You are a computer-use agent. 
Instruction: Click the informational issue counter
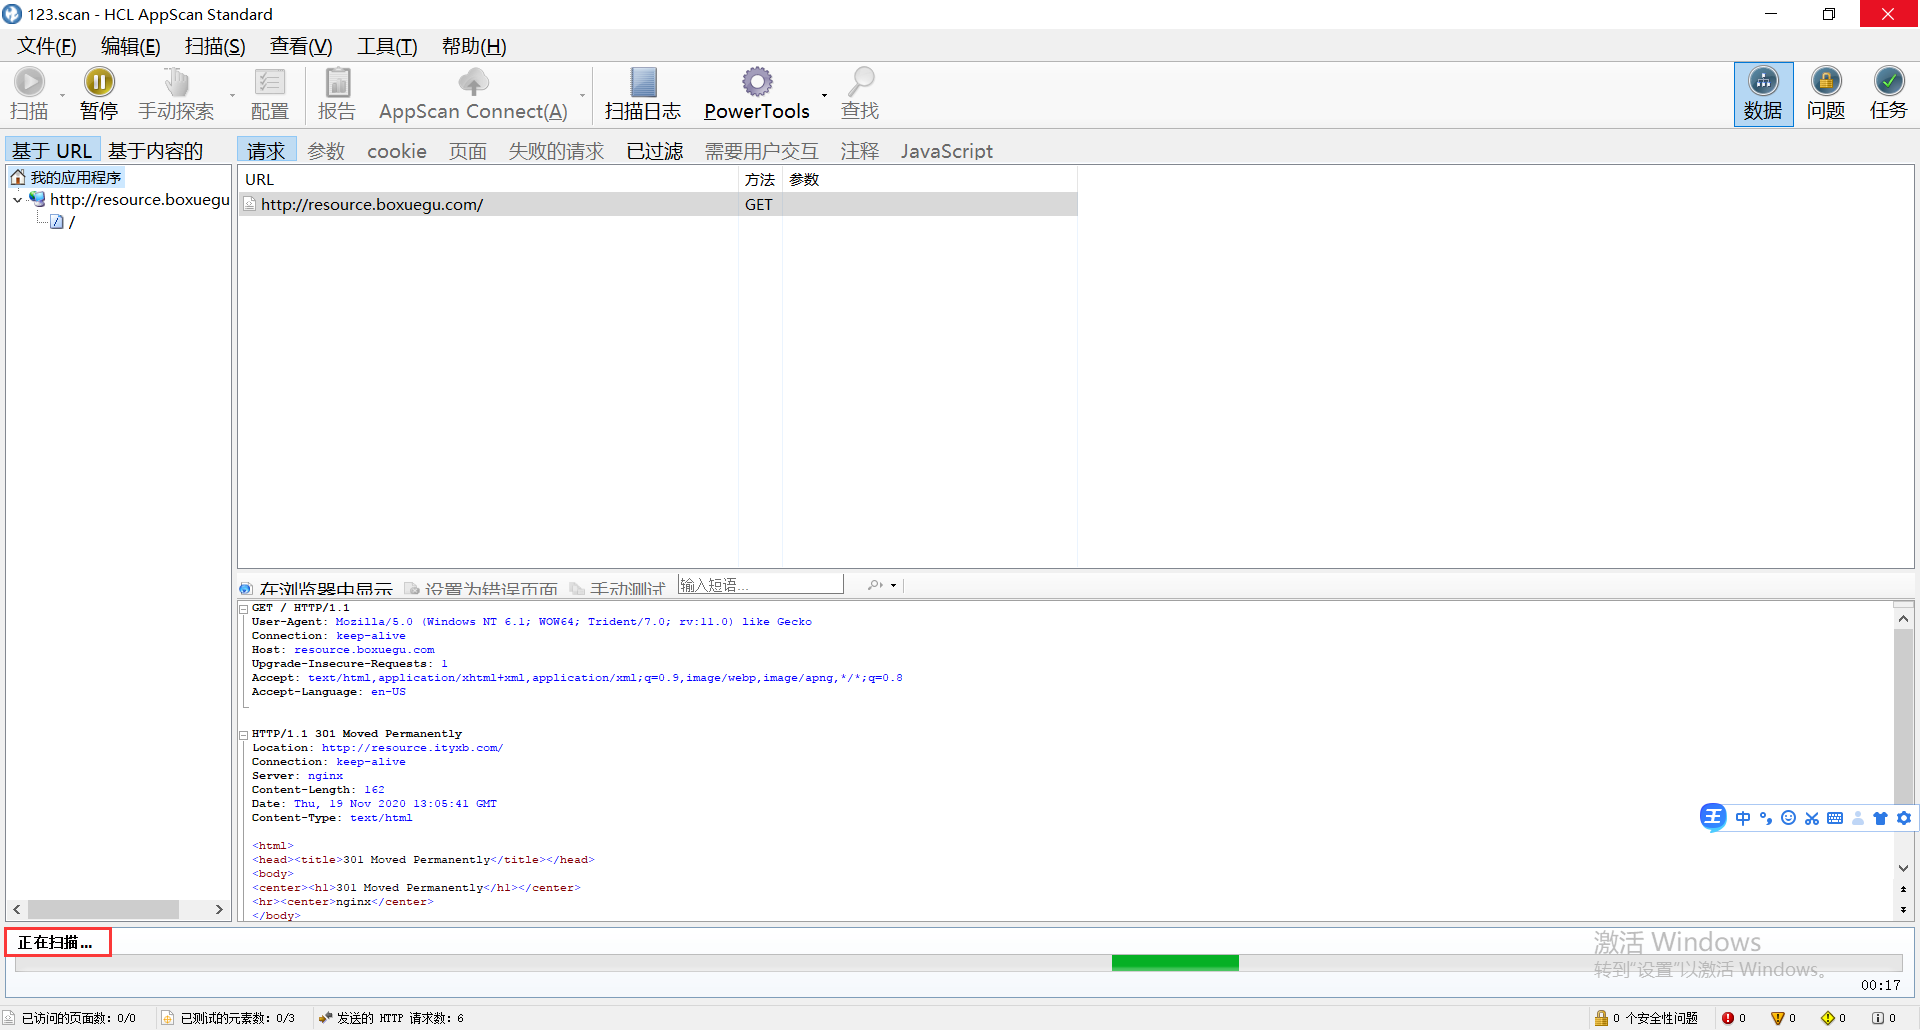tap(1884, 1018)
